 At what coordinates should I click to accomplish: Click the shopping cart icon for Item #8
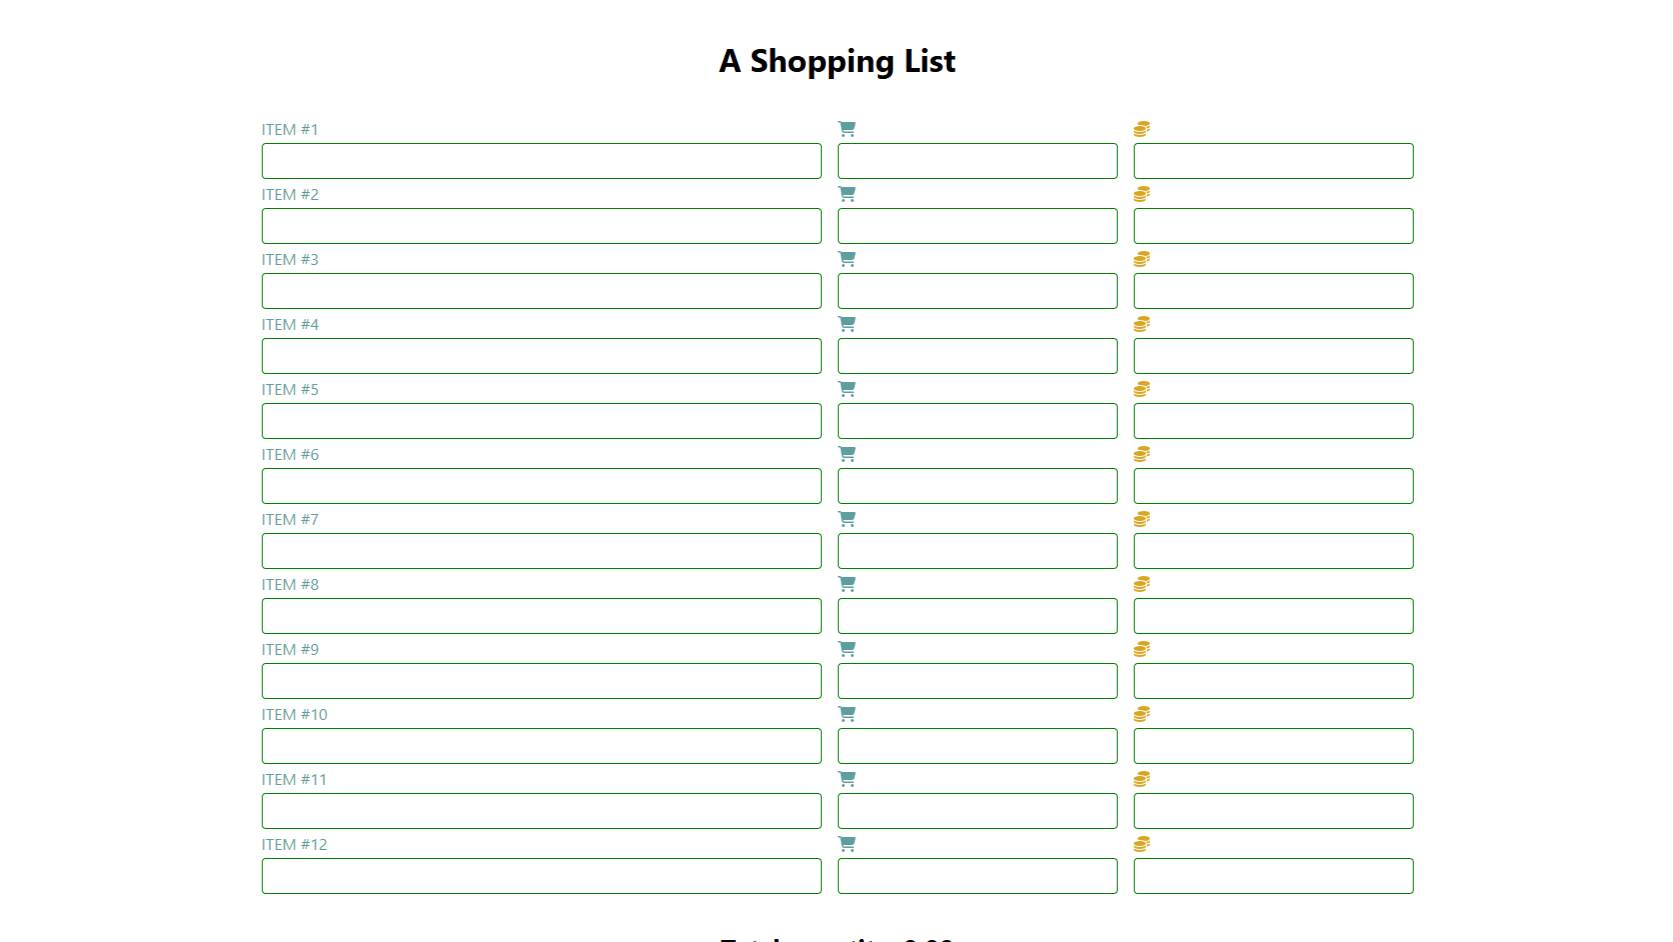pos(847,584)
